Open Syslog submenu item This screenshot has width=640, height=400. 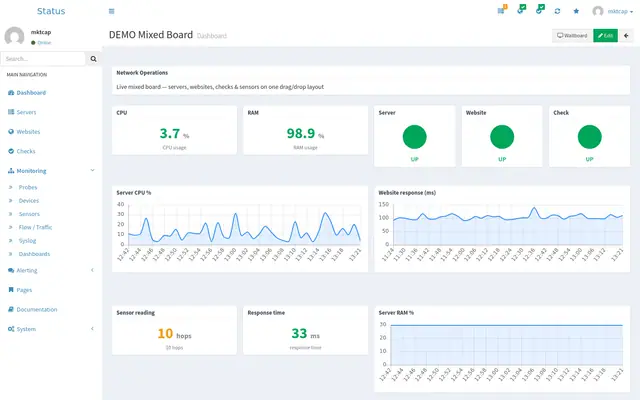pyautogui.click(x=27, y=241)
